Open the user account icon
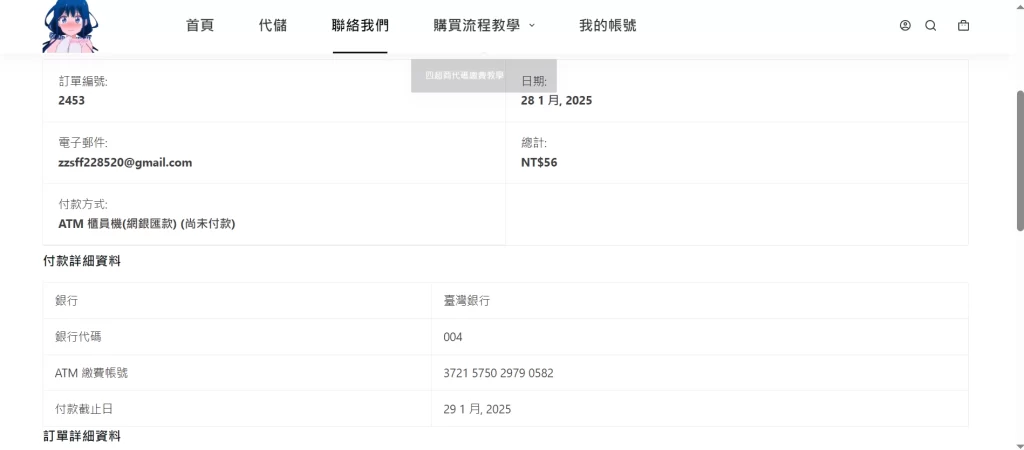The width and height of the screenshot is (1024, 450). point(905,26)
